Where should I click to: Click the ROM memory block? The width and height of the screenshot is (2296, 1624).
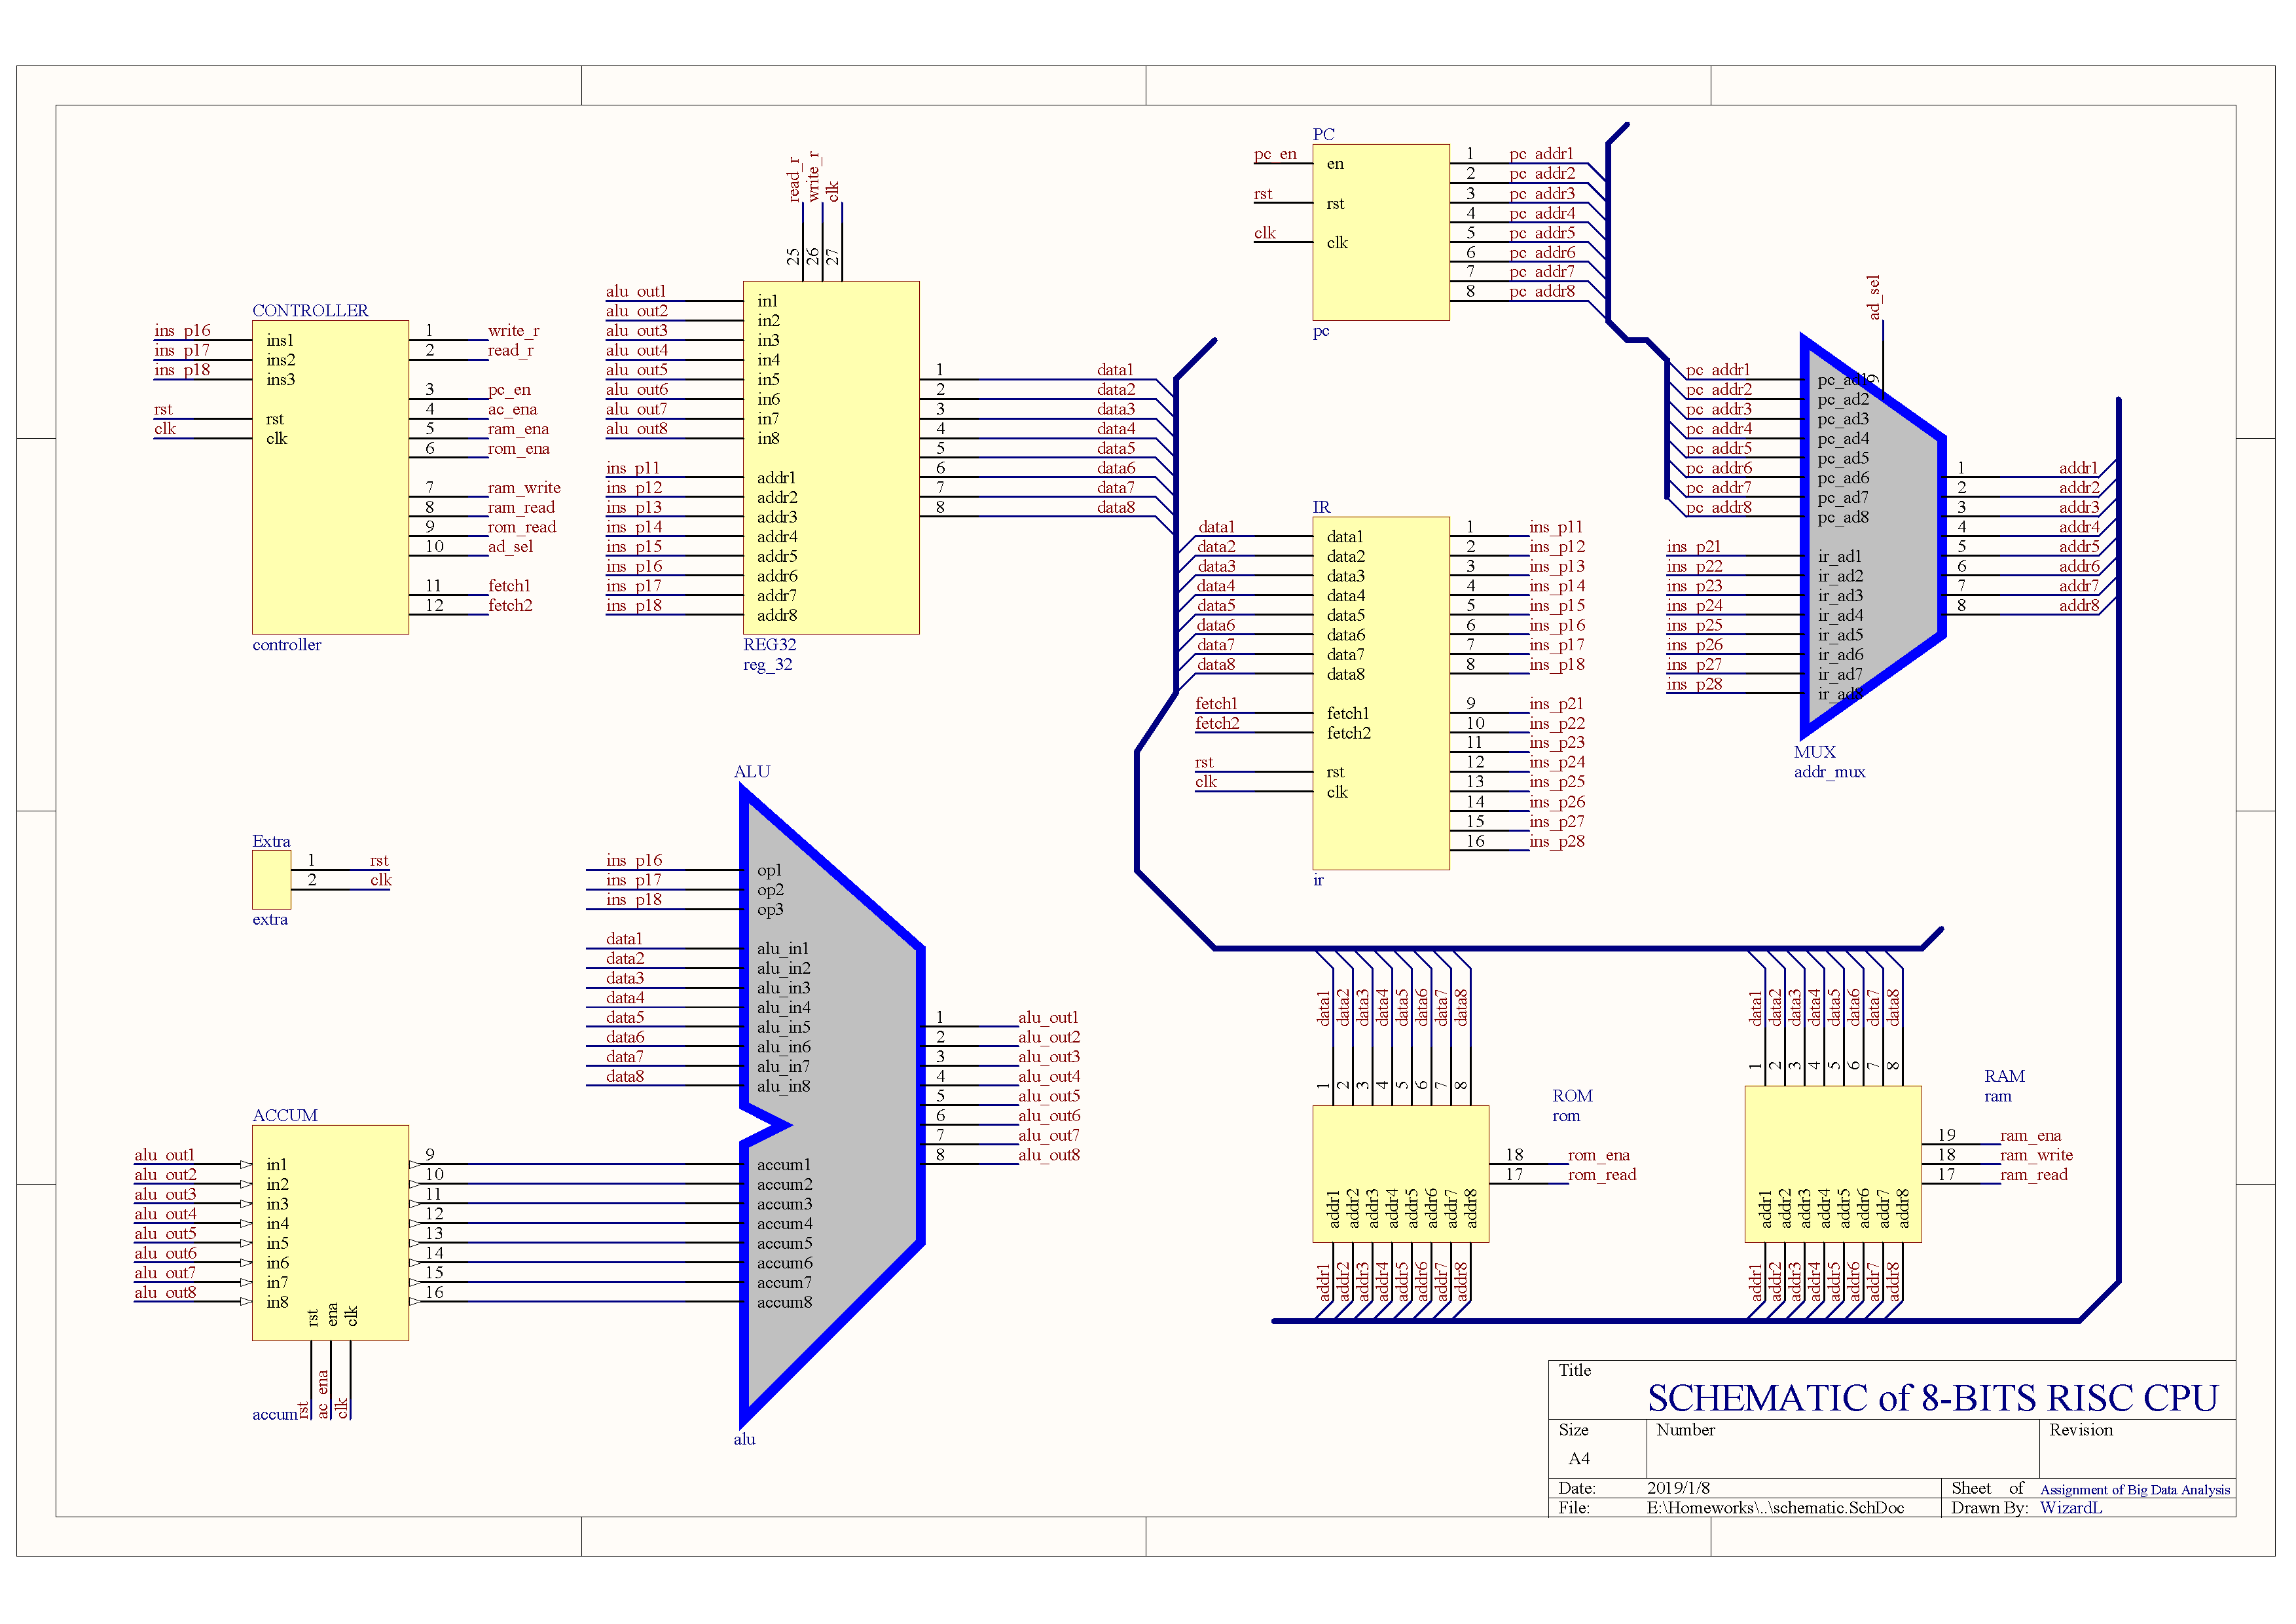click(1400, 1150)
